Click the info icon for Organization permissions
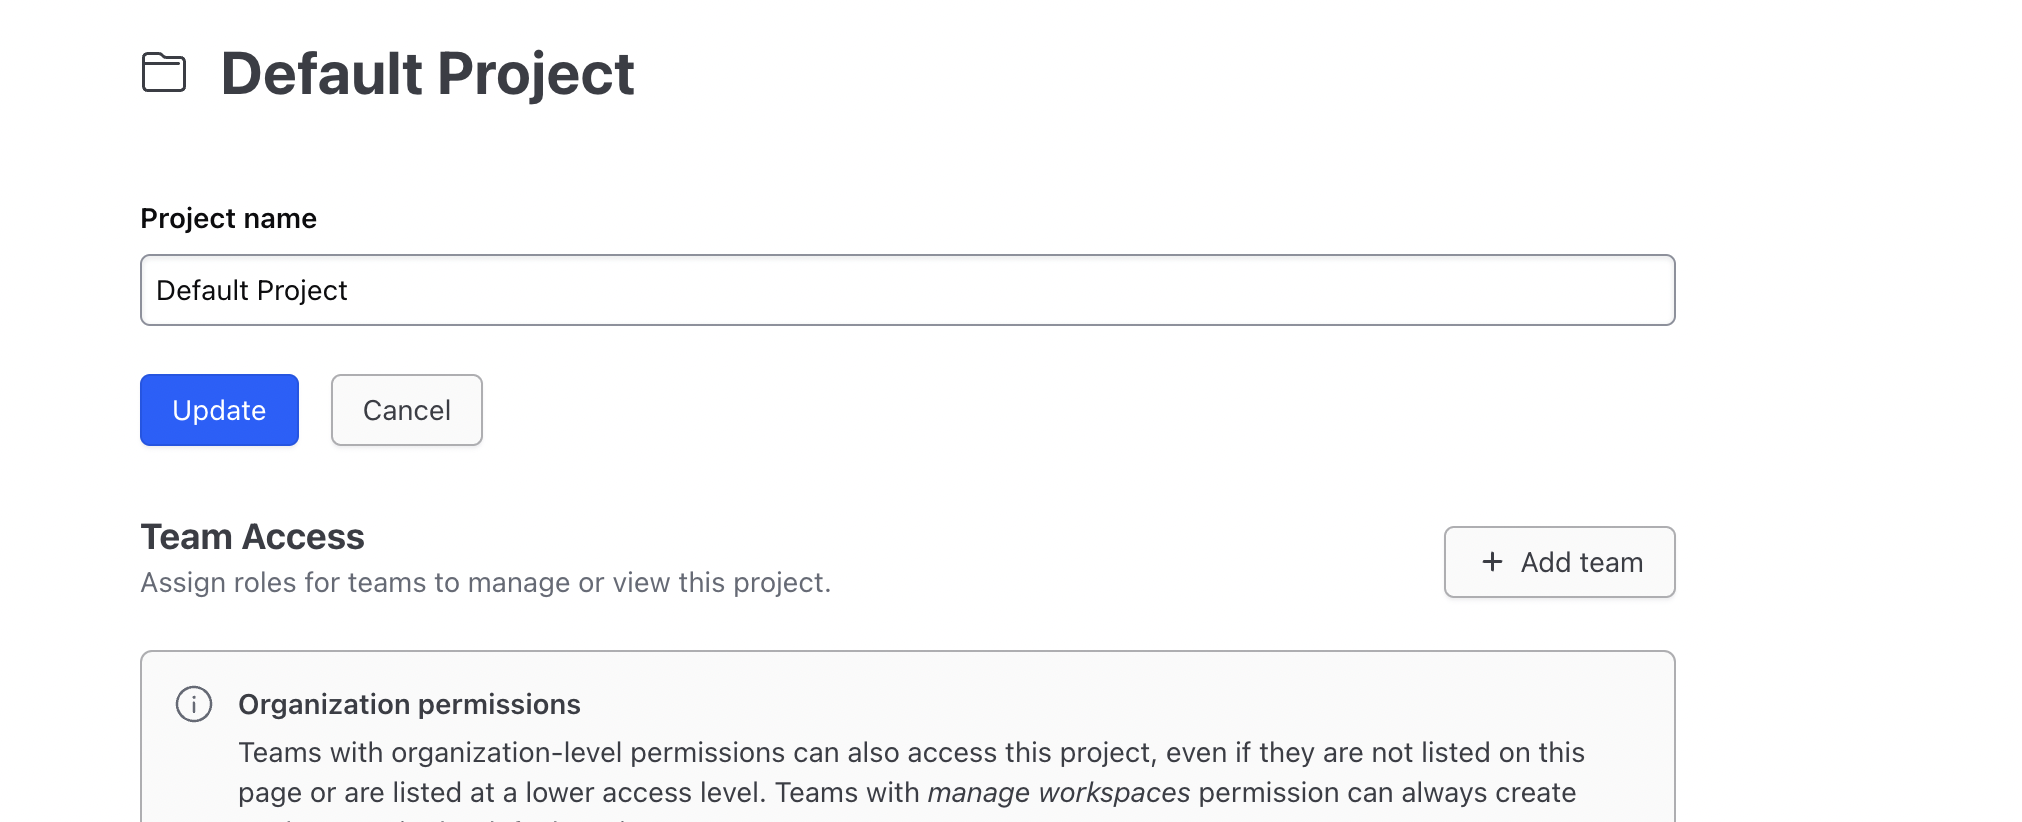 [194, 704]
